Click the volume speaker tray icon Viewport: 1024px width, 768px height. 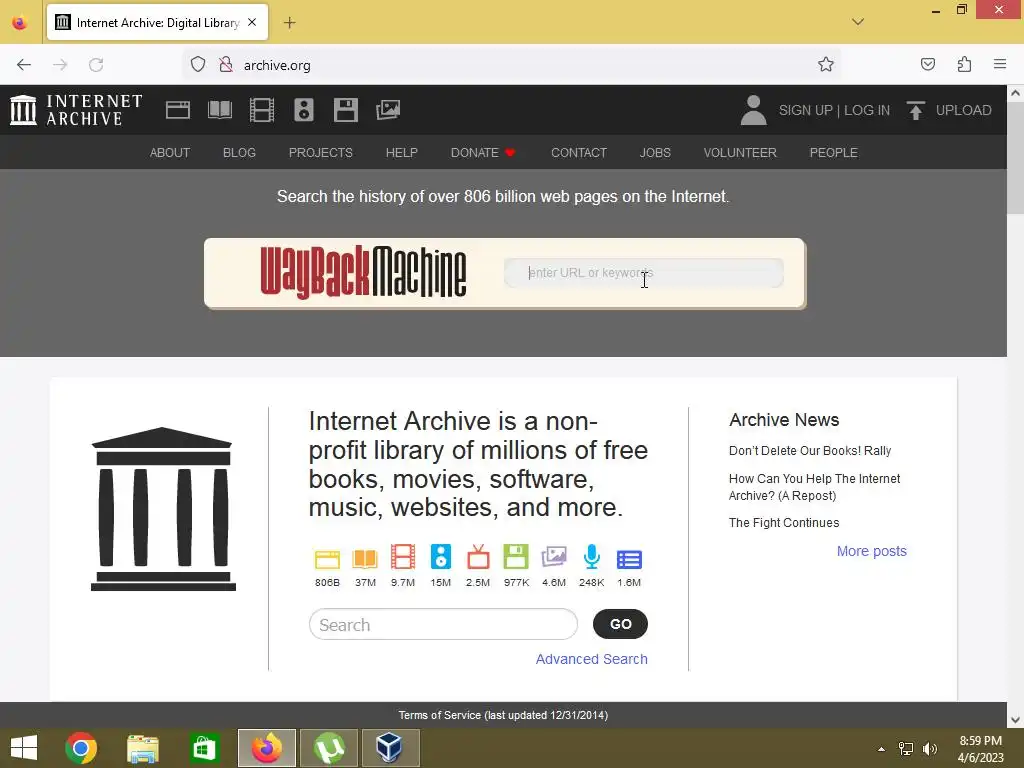[x=929, y=749]
